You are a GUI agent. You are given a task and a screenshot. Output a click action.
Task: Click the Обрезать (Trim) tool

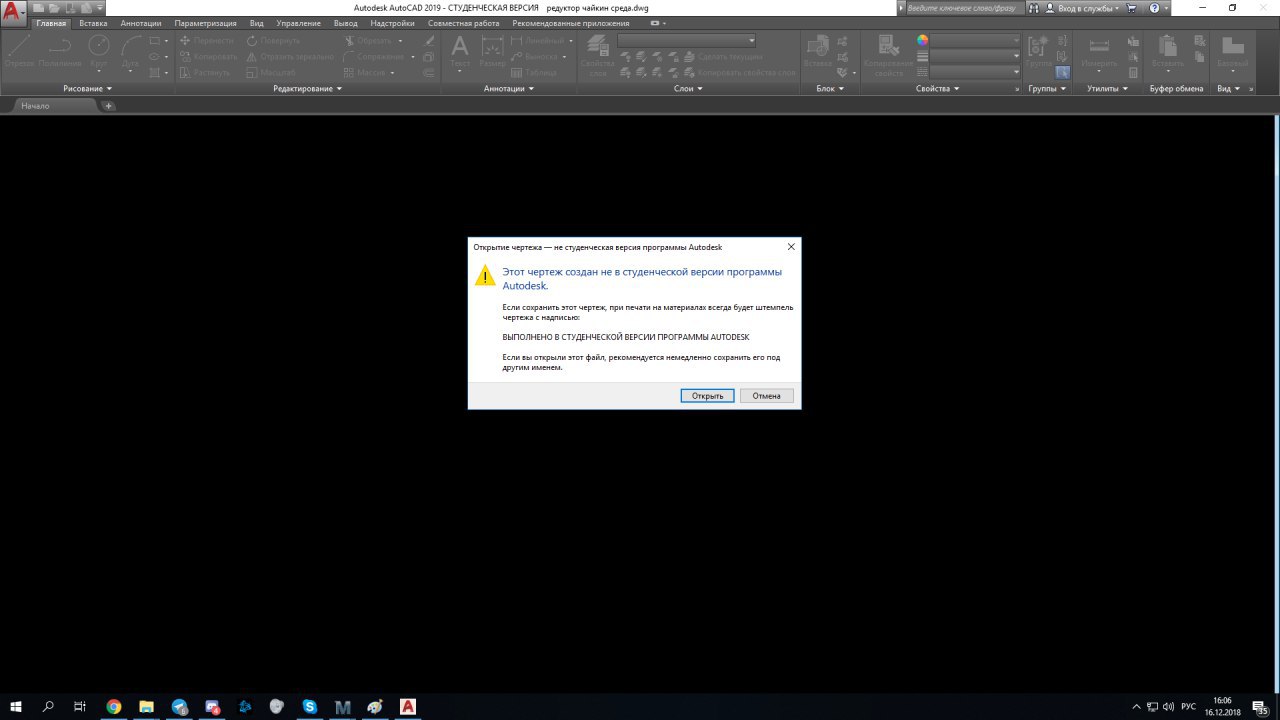pyautogui.click(x=369, y=41)
